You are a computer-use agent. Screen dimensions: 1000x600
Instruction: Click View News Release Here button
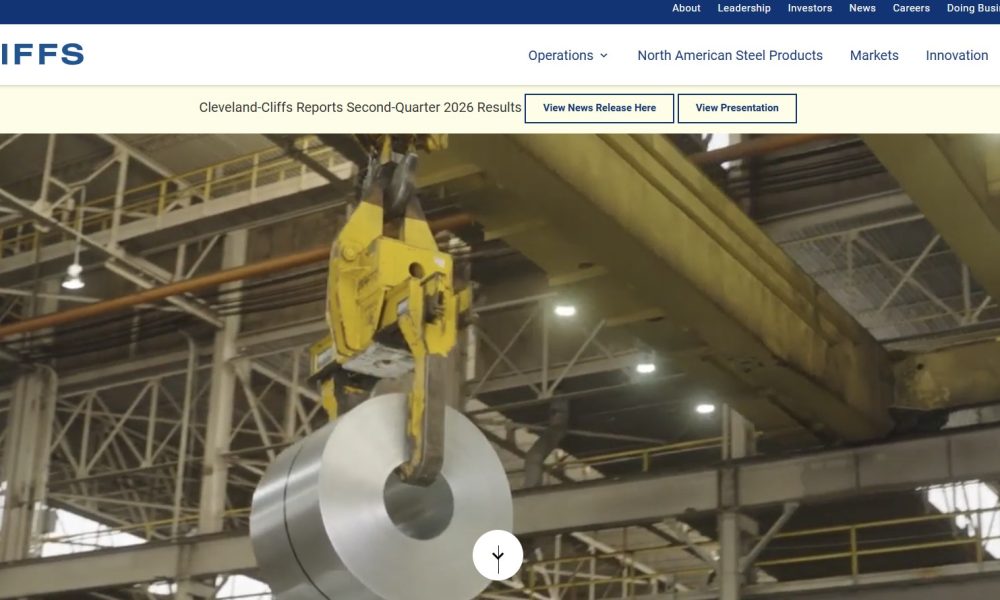[x=599, y=108]
